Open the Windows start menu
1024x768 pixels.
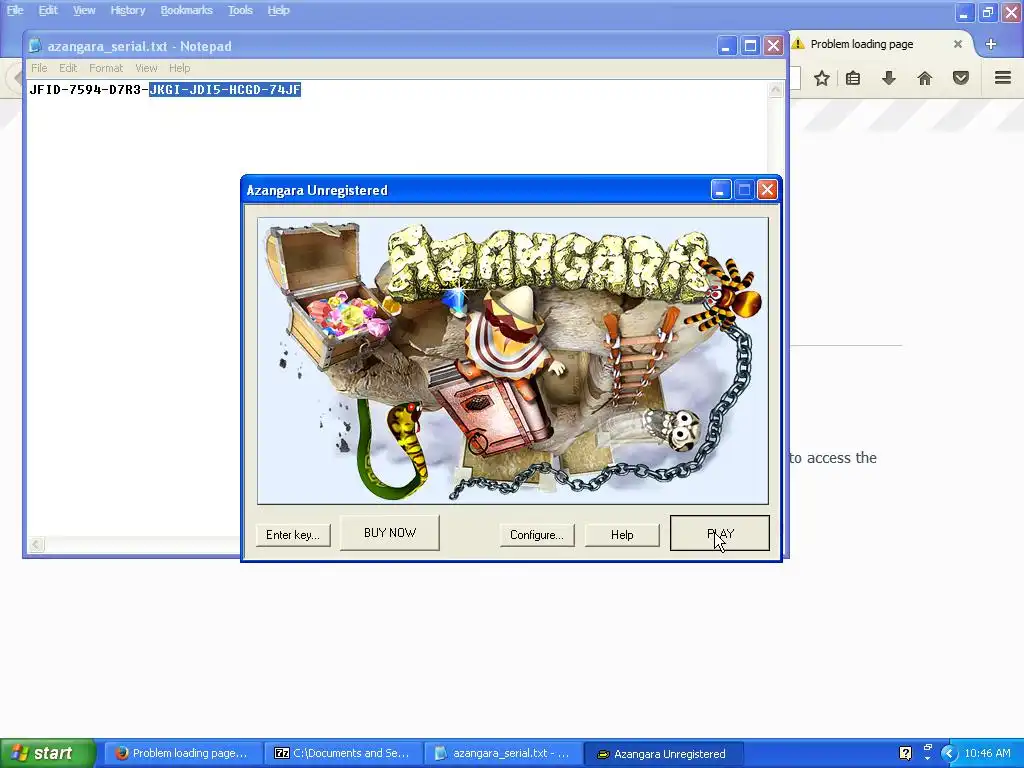(47, 754)
